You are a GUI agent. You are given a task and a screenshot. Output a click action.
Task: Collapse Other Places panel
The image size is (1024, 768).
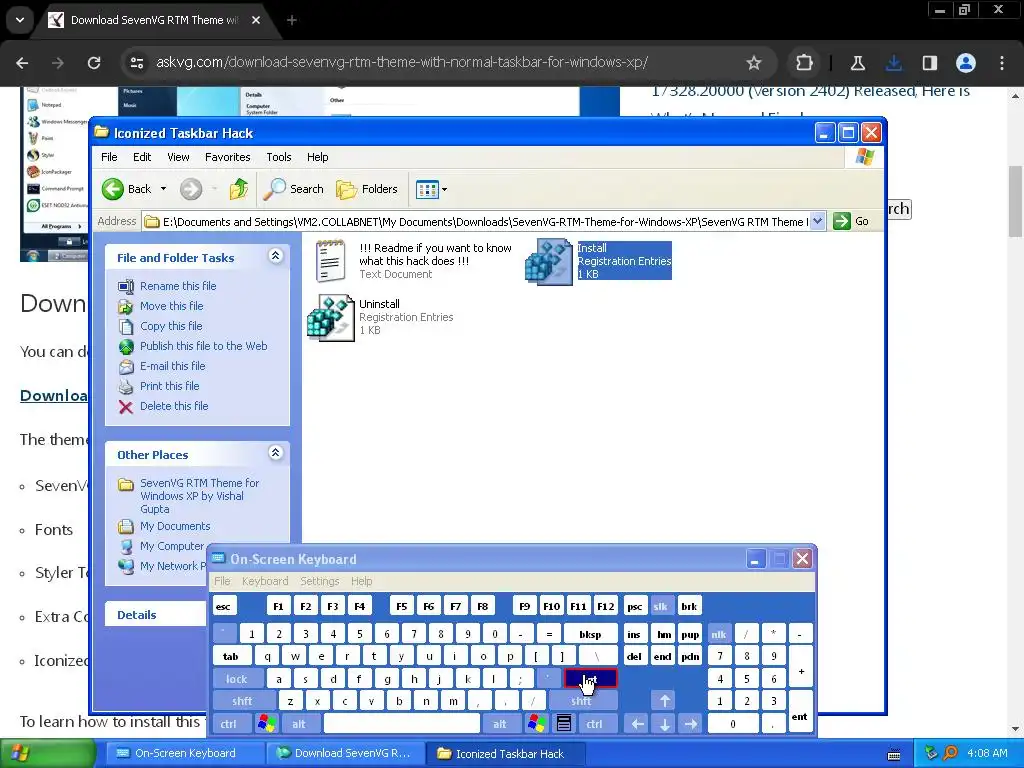276,453
